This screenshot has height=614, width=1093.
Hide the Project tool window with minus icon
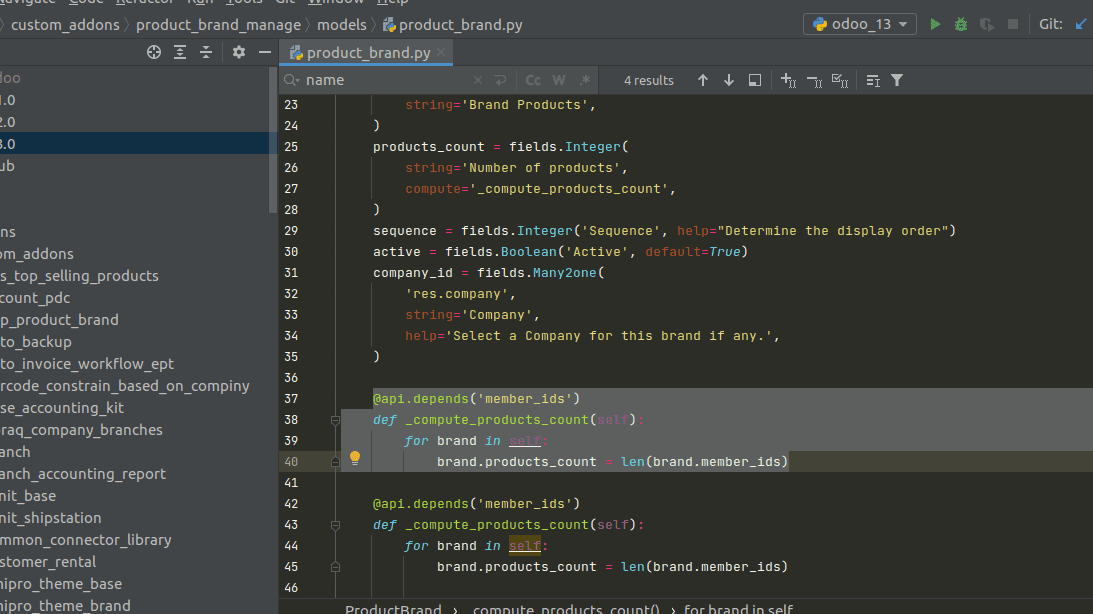[265, 52]
